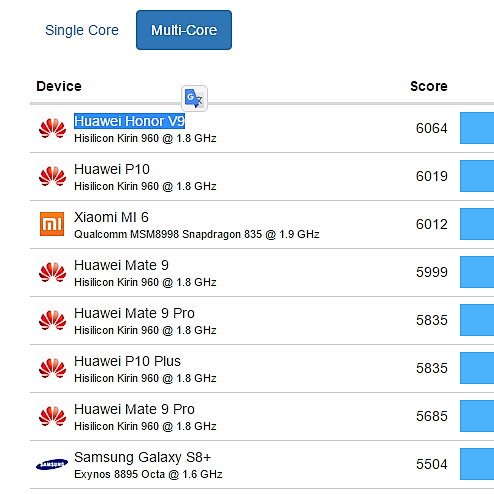Select the score 5999
Image resolution: width=494 pixels, height=494 pixels.
(432, 272)
